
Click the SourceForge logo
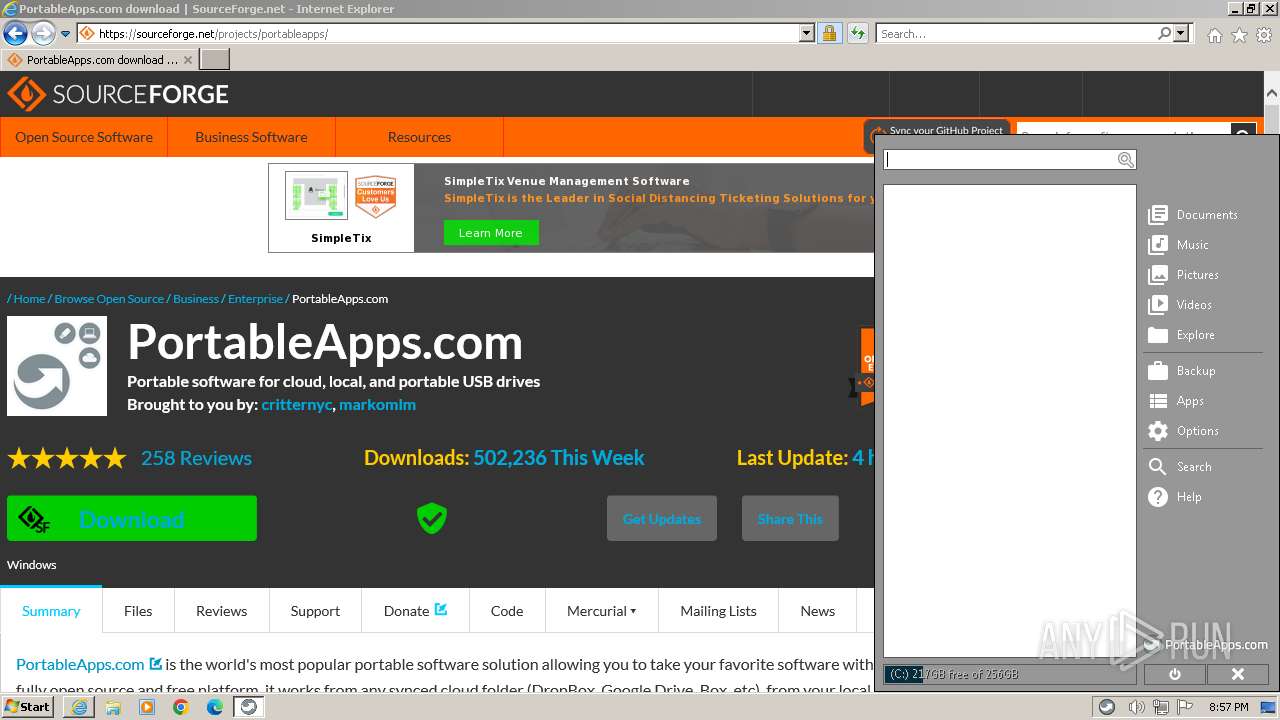[118, 94]
